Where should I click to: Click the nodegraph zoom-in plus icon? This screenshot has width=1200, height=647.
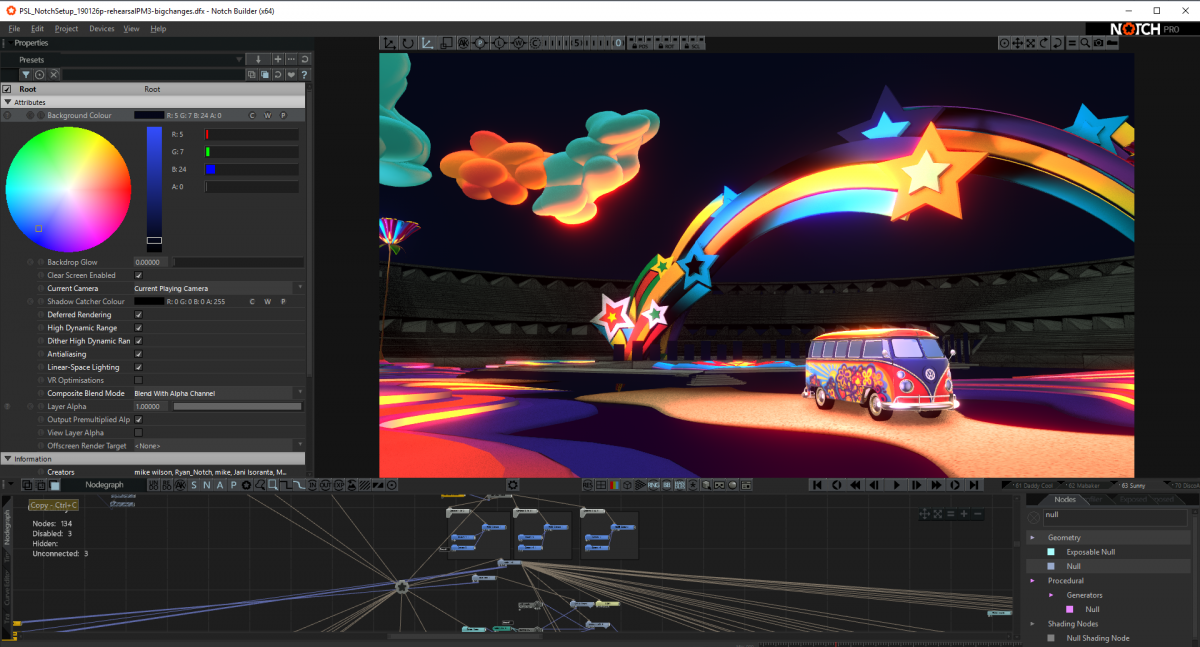pyautogui.click(x=964, y=514)
